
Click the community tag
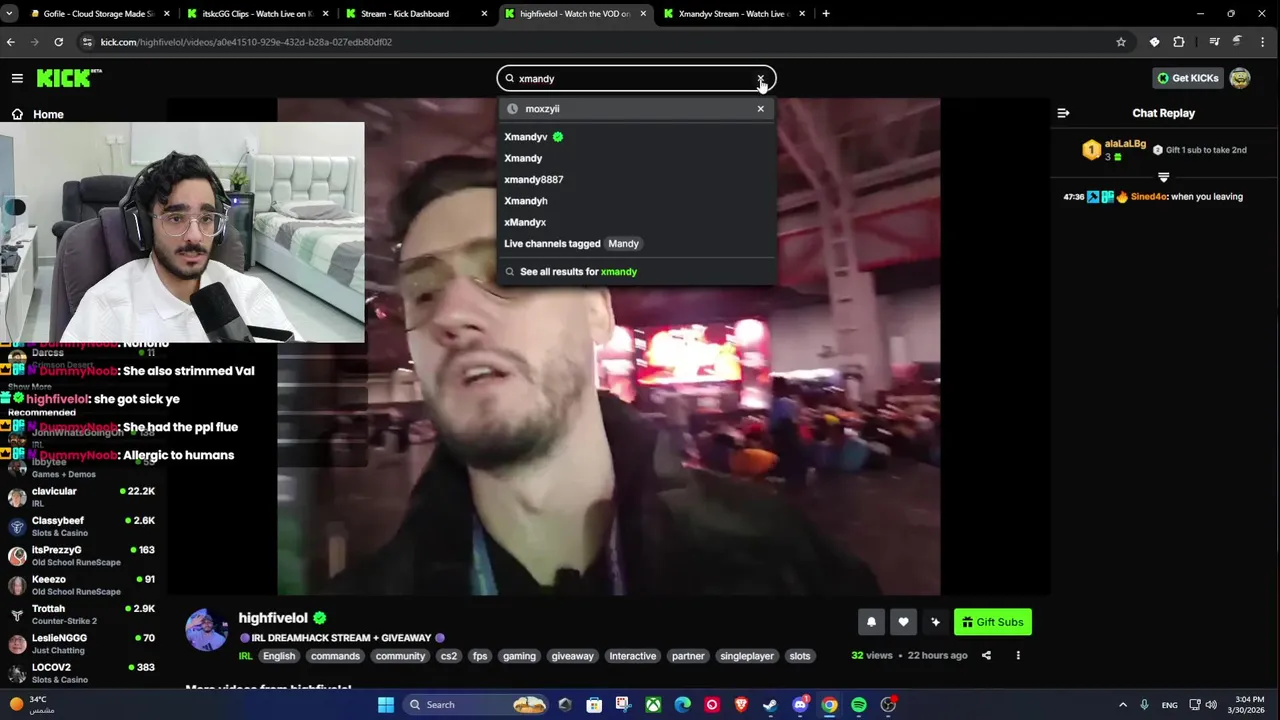pos(400,656)
